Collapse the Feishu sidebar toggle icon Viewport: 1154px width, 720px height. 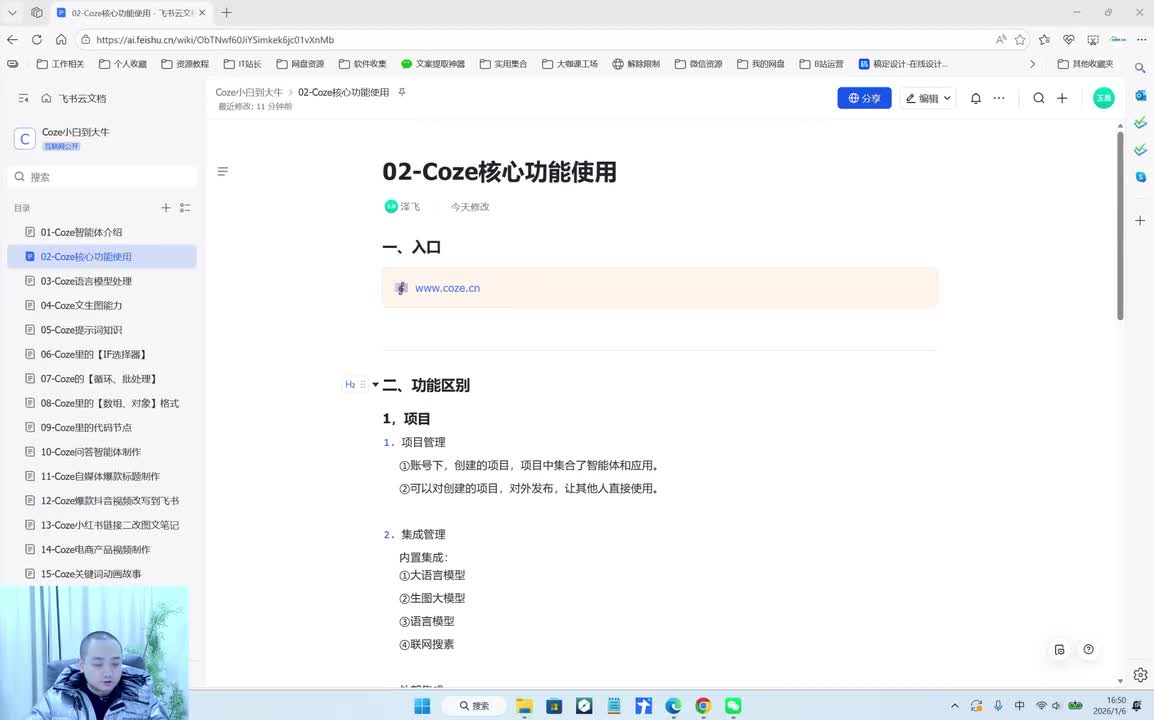click(23, 98)
